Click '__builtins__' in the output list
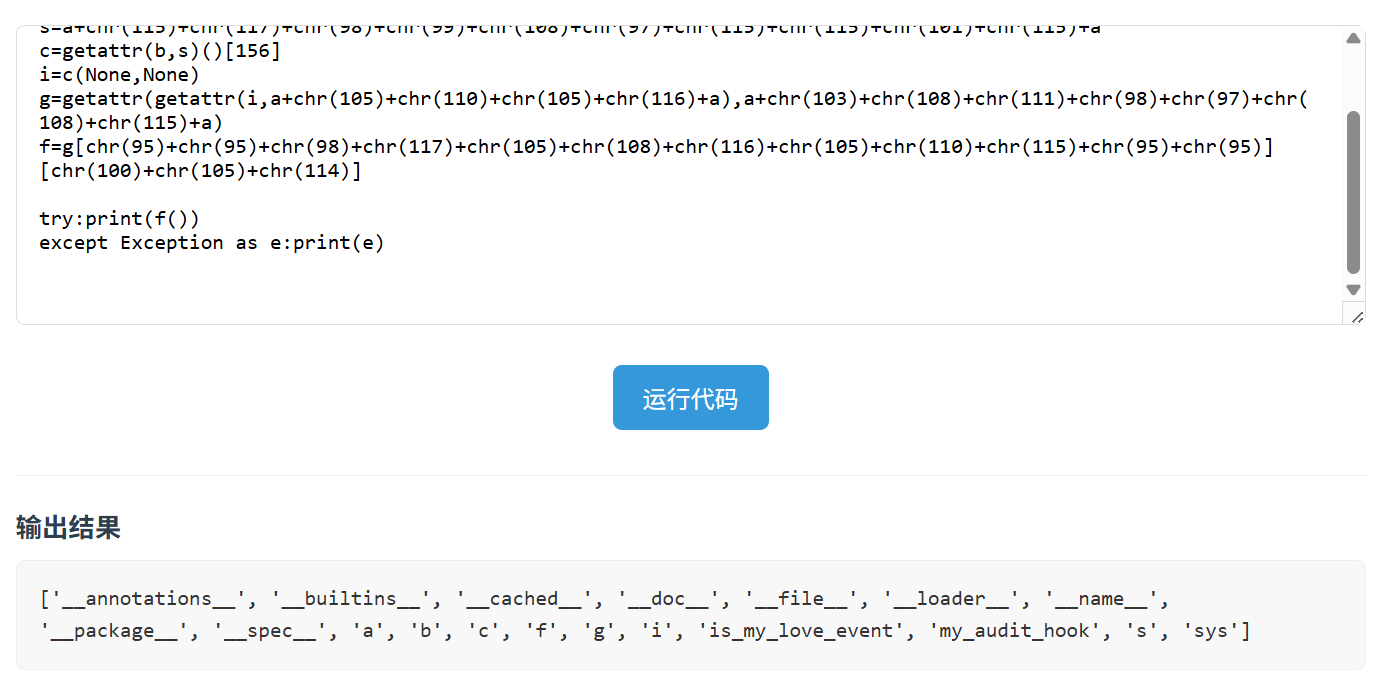The width and height of the screenshot is (1393, 700). 351,599
